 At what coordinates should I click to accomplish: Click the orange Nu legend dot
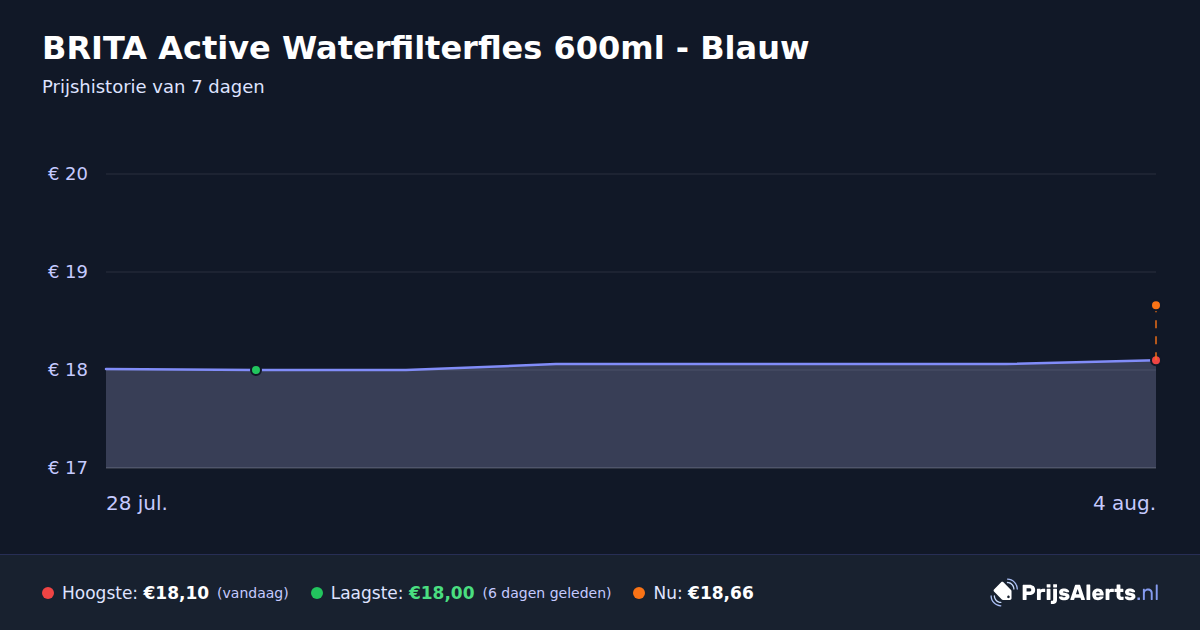pos(639,593)
